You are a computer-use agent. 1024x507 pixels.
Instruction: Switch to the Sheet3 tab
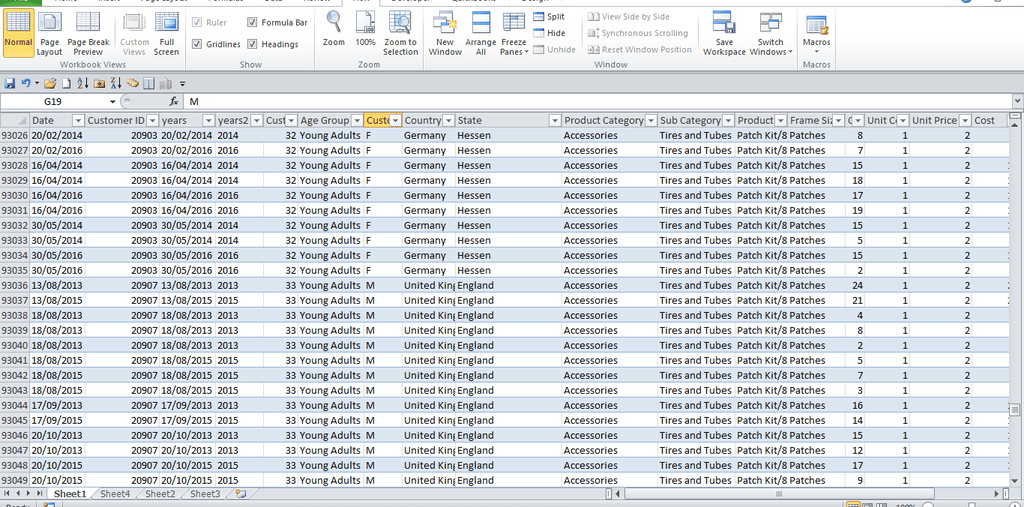coord(205,494)
